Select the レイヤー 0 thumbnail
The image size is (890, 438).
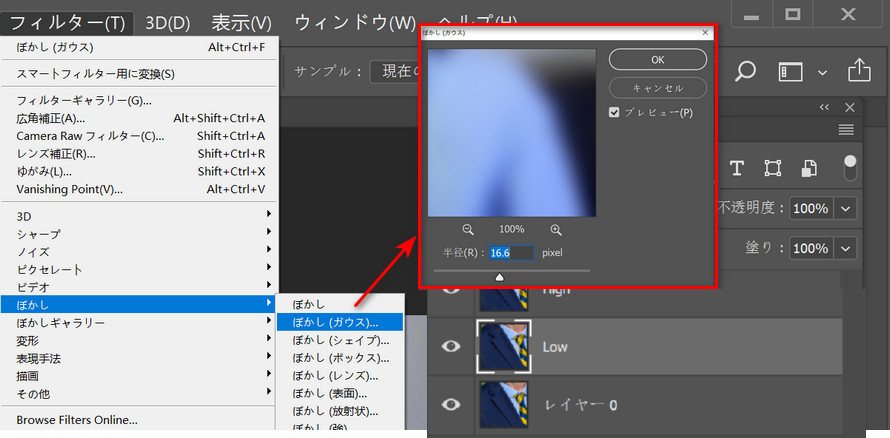pyautogui.click(x=503, y=404)
